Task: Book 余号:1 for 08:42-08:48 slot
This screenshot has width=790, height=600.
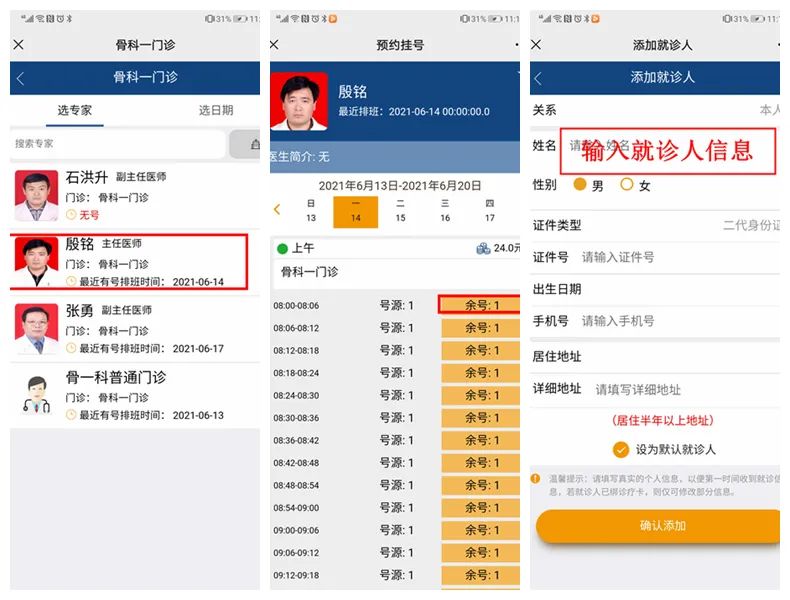Action: [480, 462]
